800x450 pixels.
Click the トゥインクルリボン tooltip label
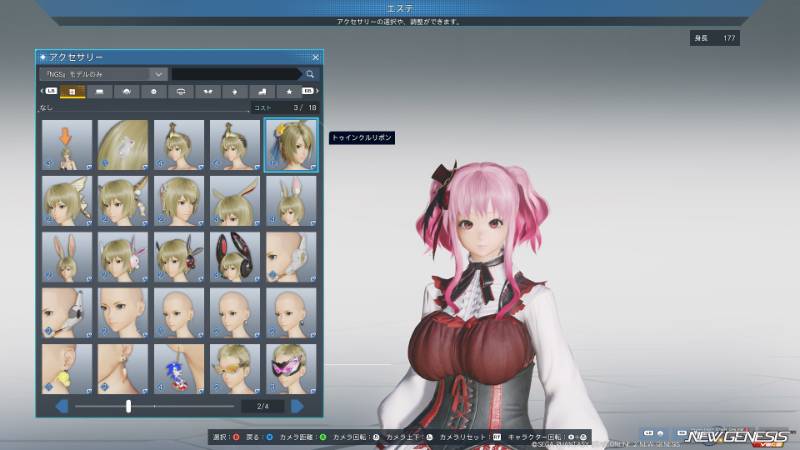click(x=362, y=138)
